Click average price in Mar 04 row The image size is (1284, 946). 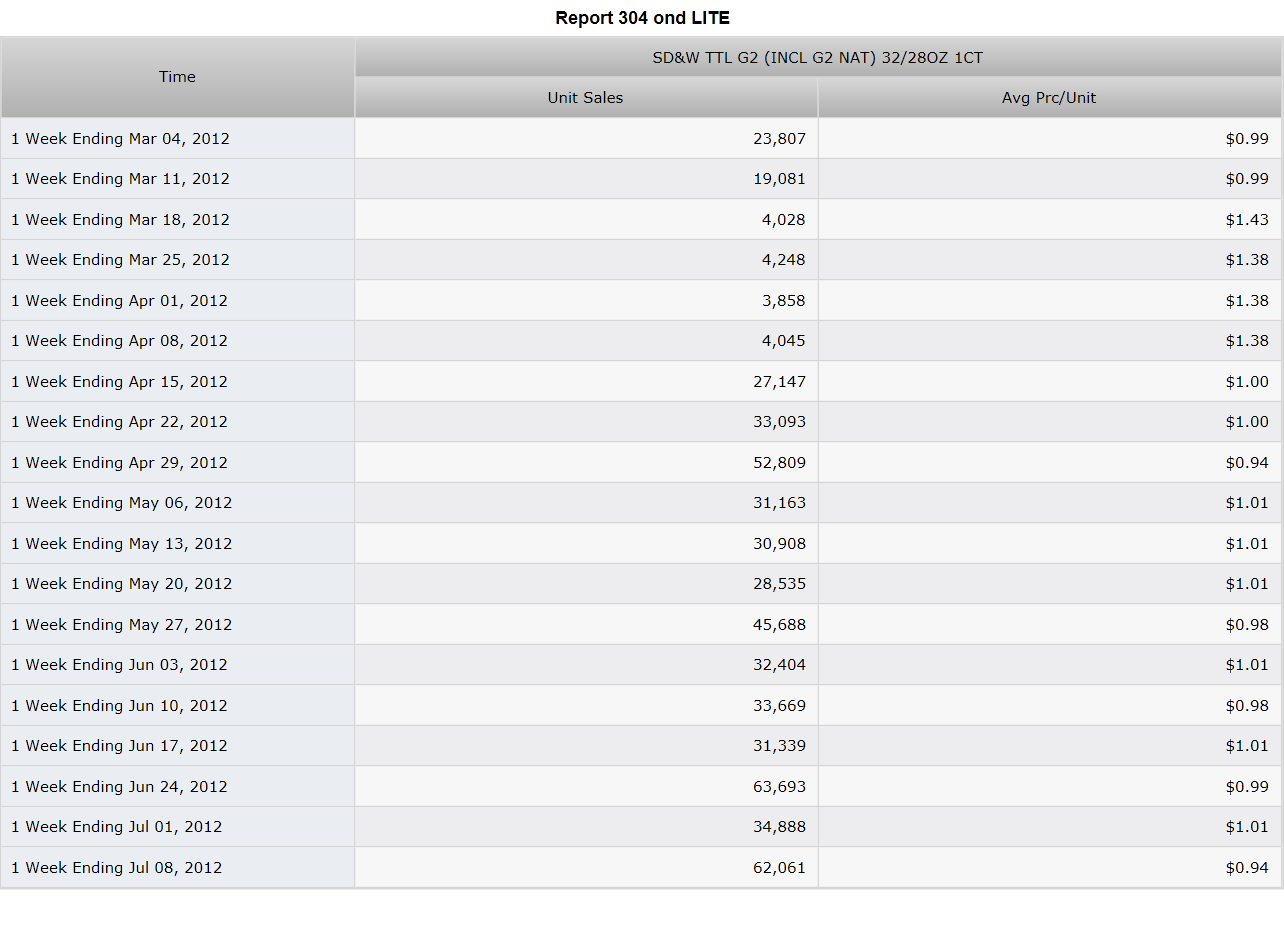click(1247, 139)
